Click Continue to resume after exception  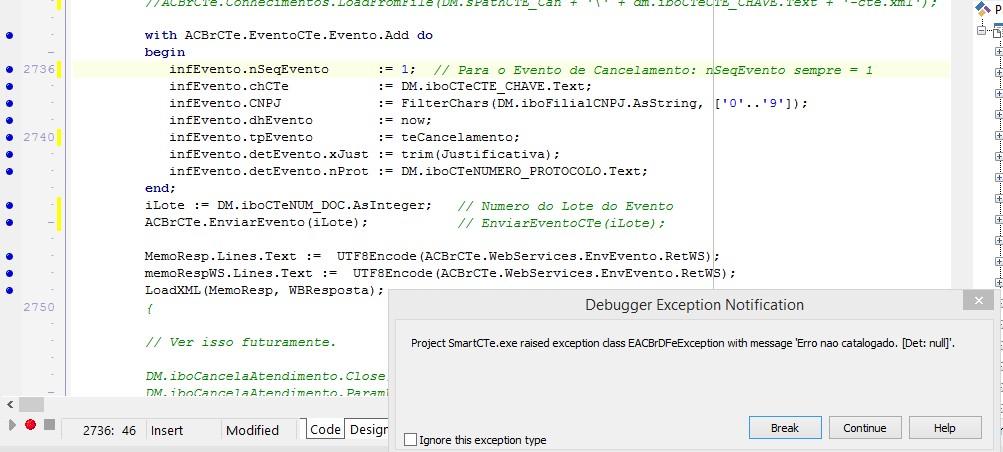tap(865, 428)
